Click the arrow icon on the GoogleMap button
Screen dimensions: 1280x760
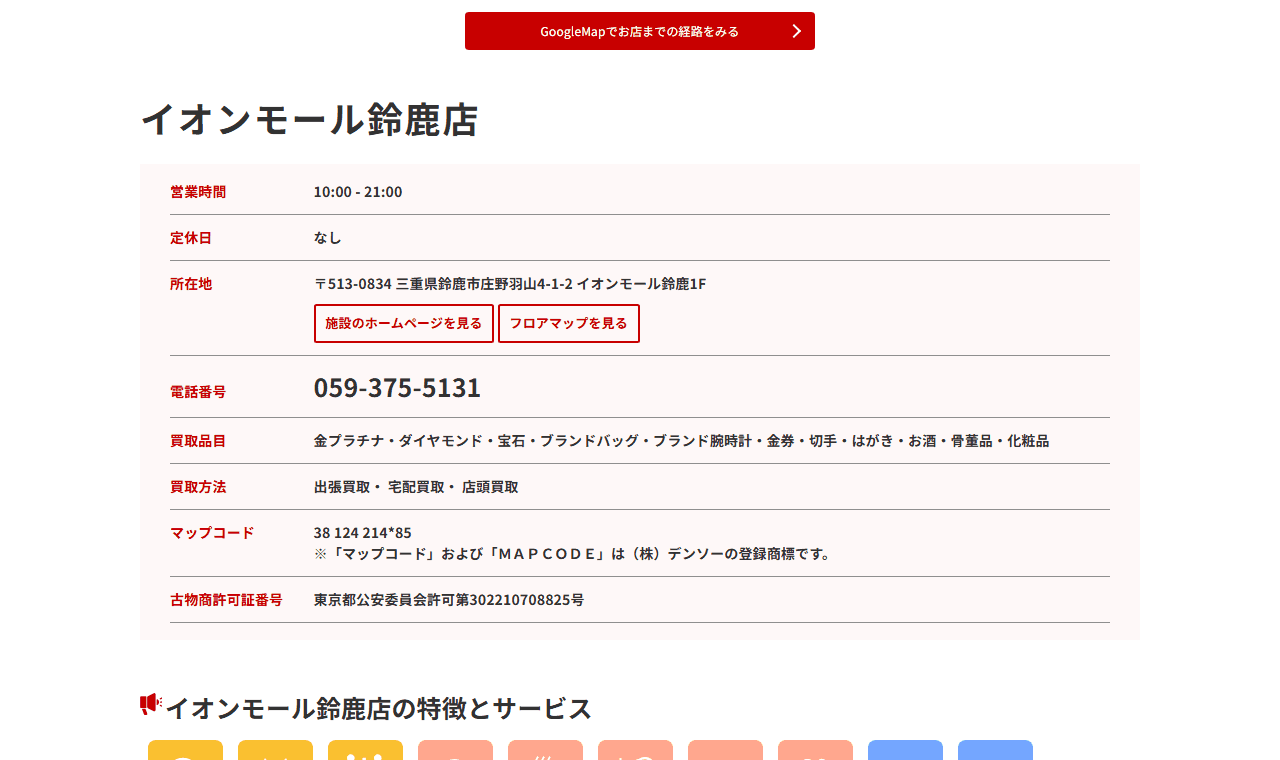click(797, 31)
